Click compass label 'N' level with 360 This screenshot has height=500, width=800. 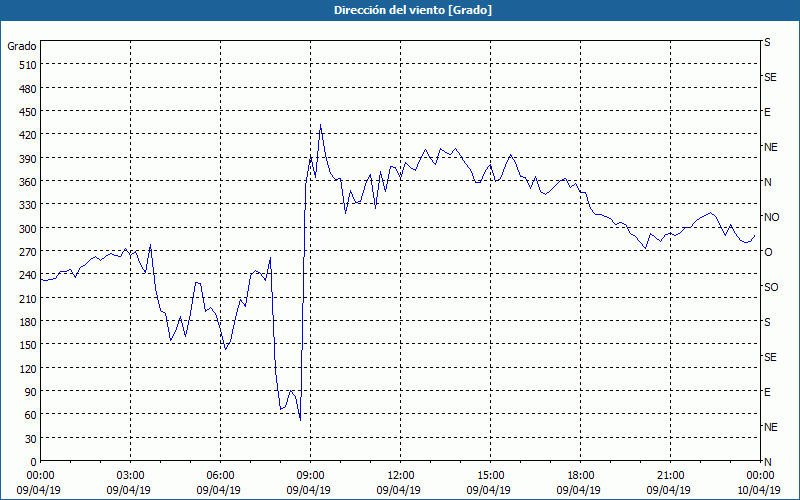(768, 182)
